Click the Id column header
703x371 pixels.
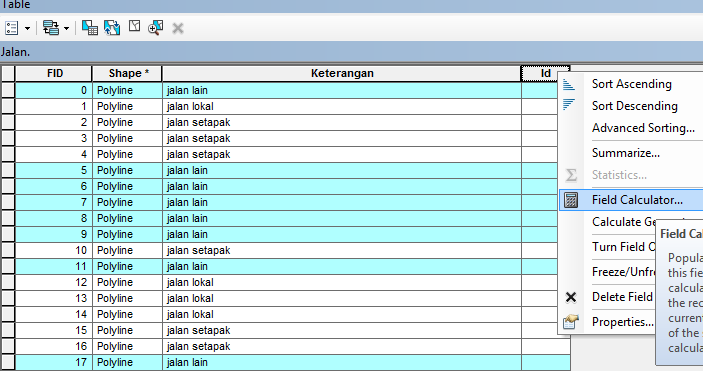tap(546, 74)
